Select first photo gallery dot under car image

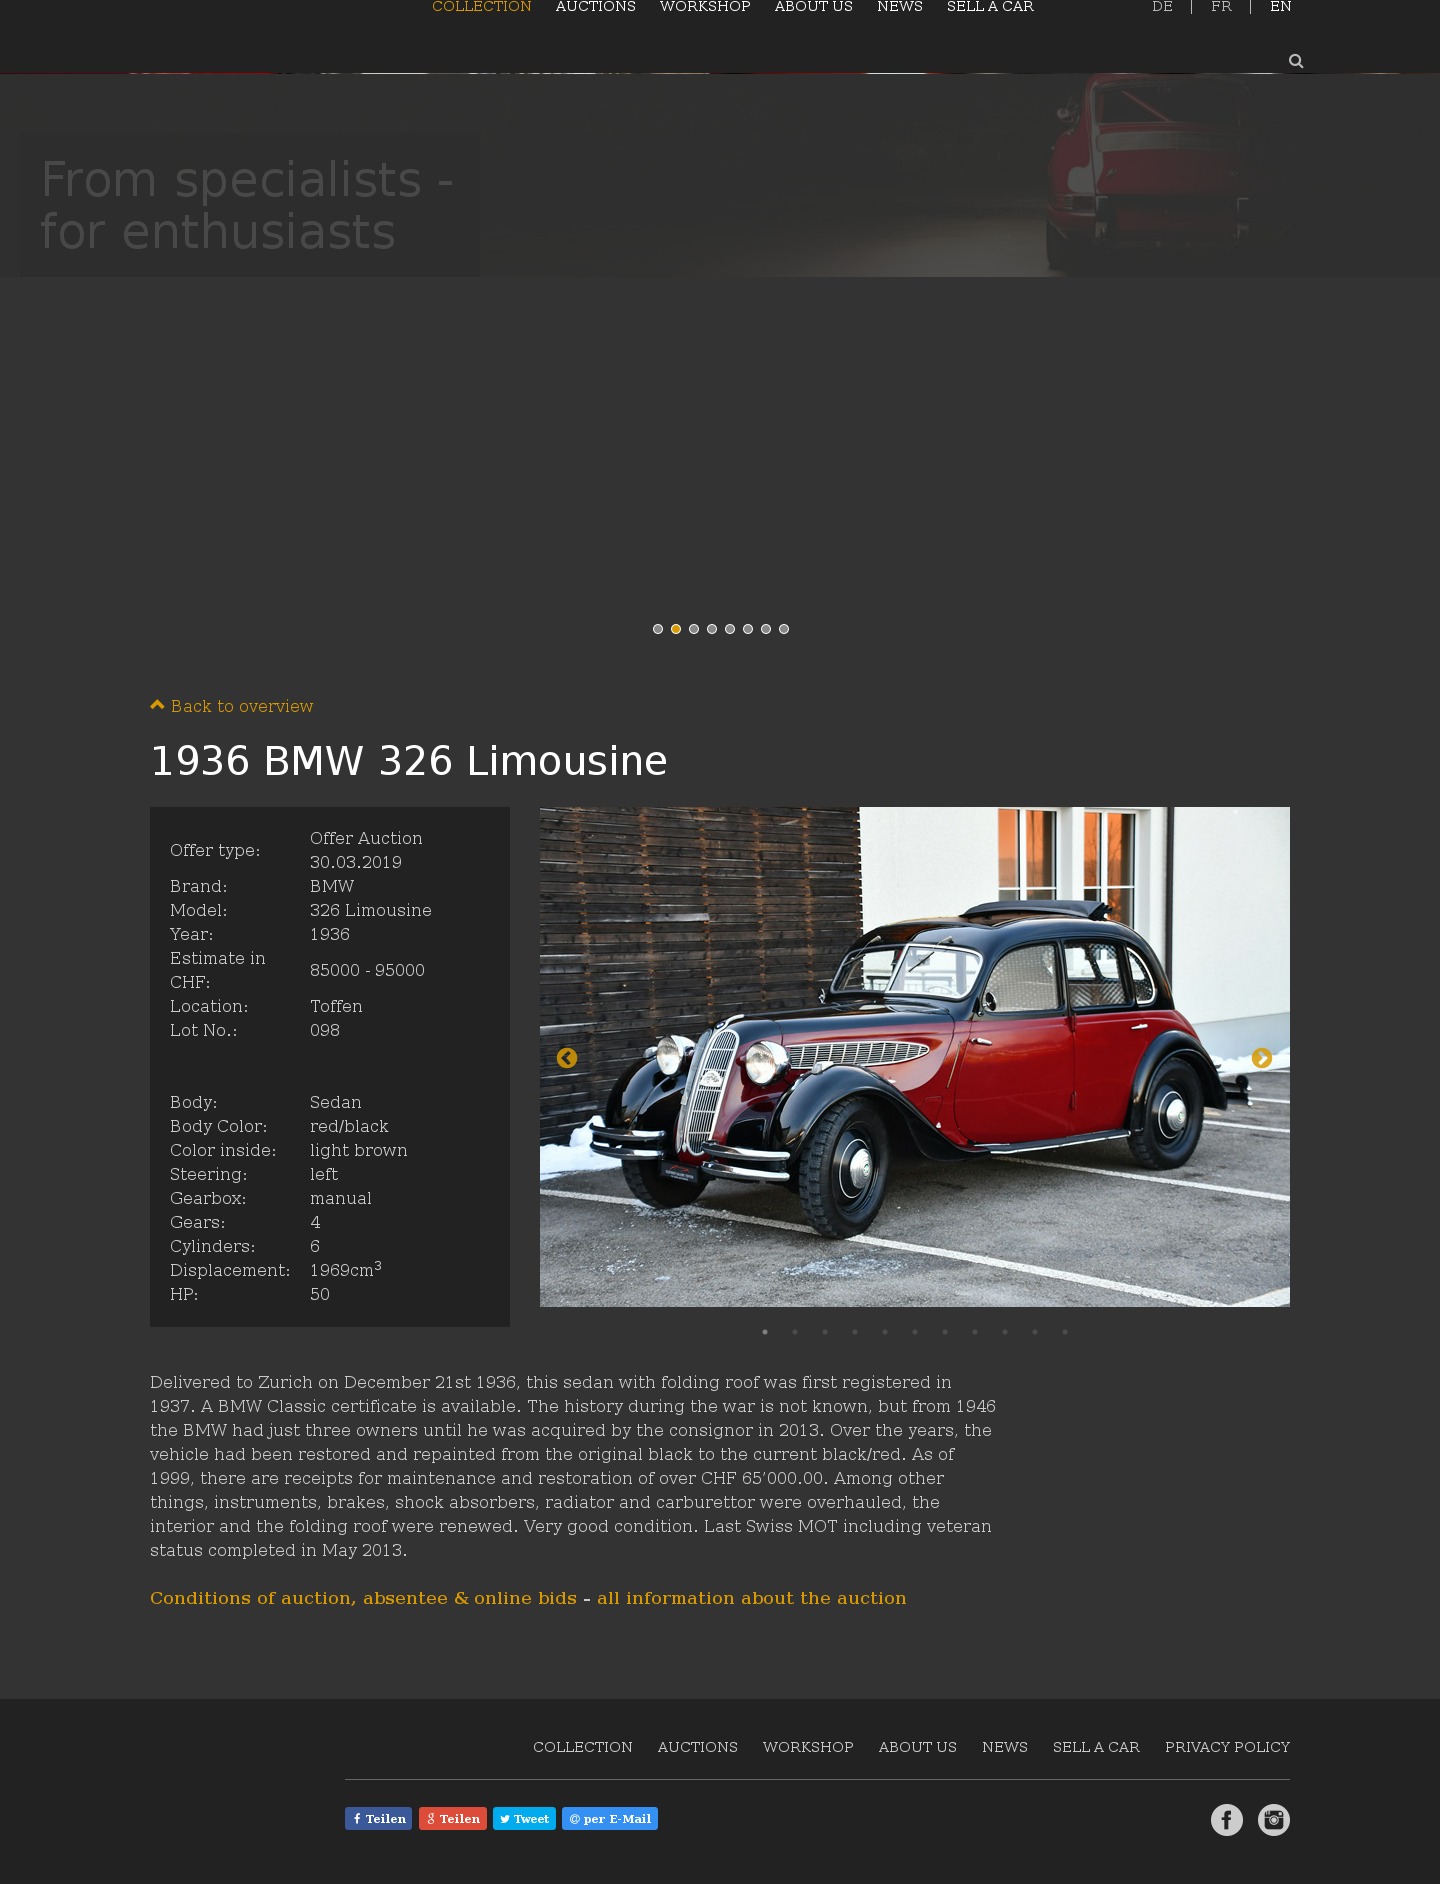(x=765, y=1332)
